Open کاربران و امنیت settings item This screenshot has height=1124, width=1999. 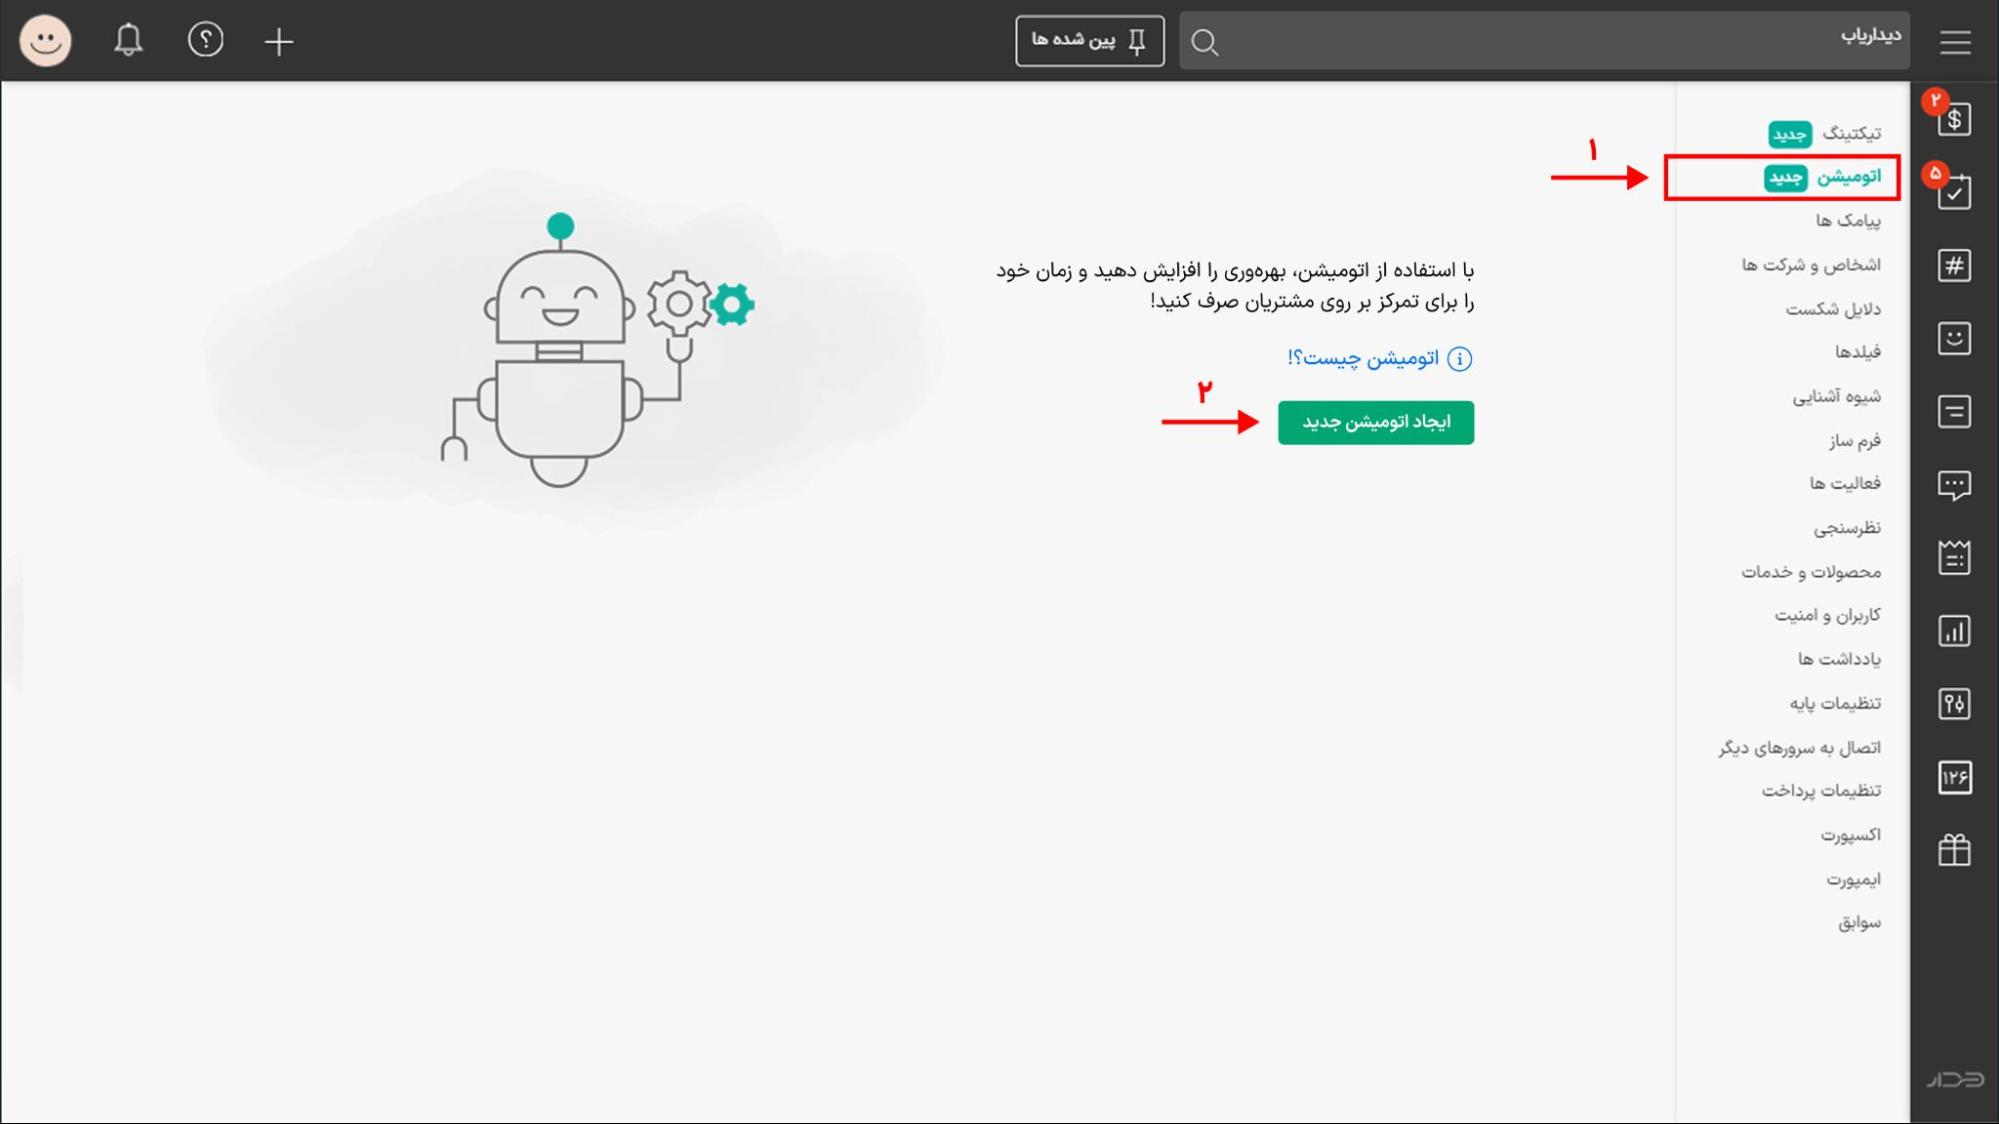[x=1827, y=615]
